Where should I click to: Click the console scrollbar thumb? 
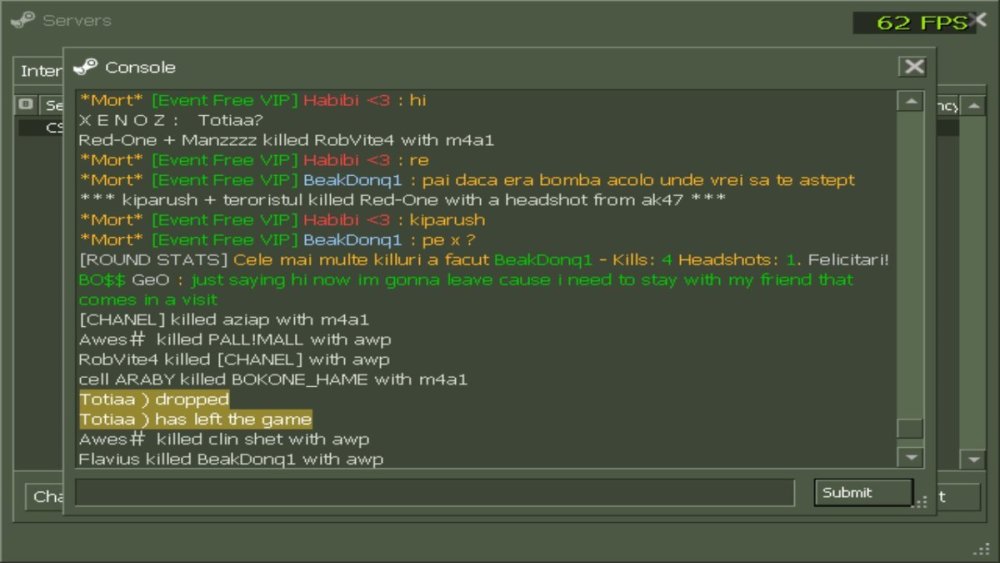click(910, 428)
